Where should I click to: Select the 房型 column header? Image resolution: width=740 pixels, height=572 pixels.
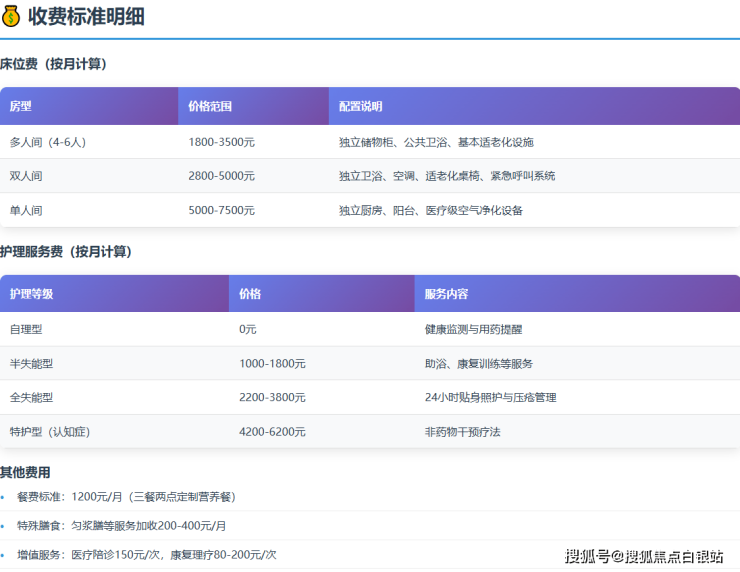point(21,106)
